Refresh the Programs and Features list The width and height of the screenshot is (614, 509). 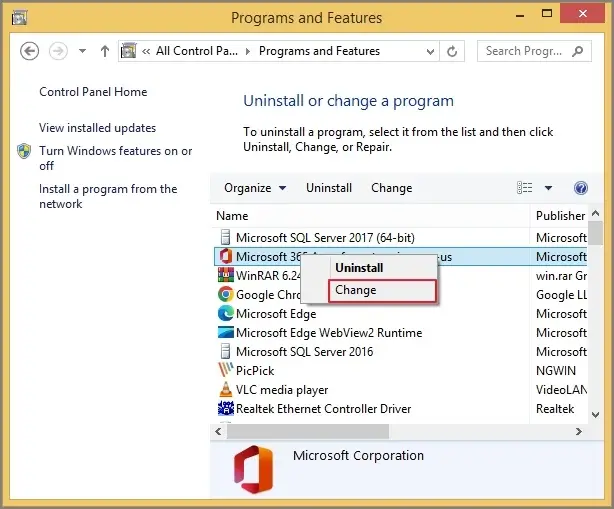point(452,51)
